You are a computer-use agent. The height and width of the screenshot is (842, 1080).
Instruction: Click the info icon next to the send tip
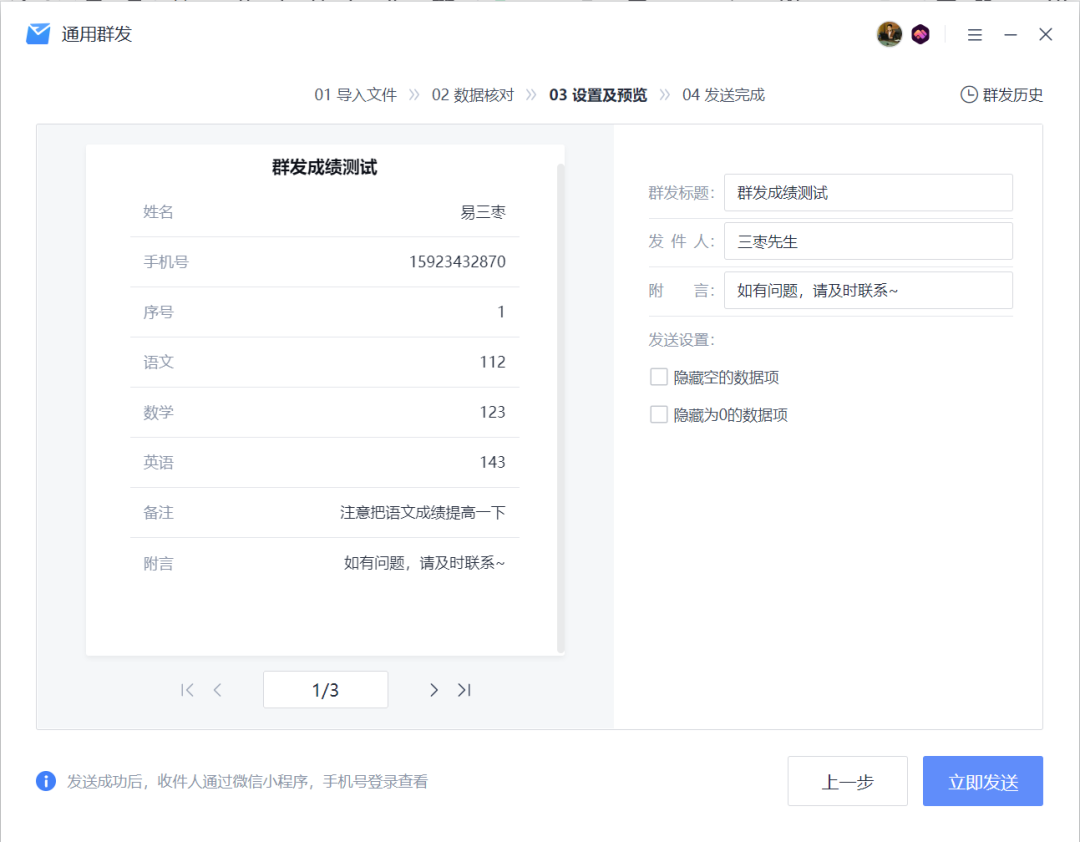point(45,781)
